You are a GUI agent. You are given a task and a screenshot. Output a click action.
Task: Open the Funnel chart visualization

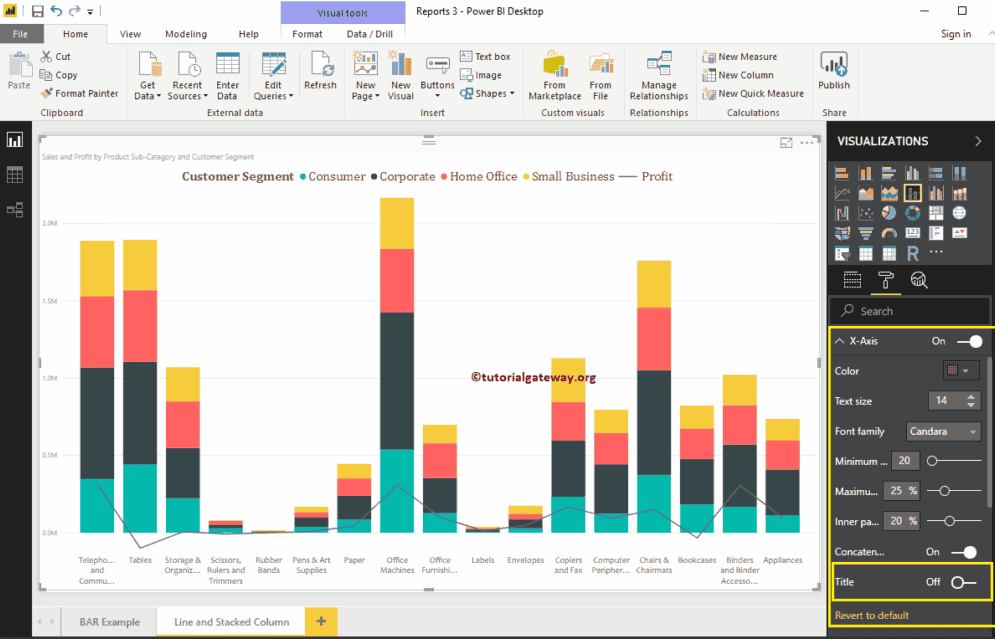coord(866,232)
